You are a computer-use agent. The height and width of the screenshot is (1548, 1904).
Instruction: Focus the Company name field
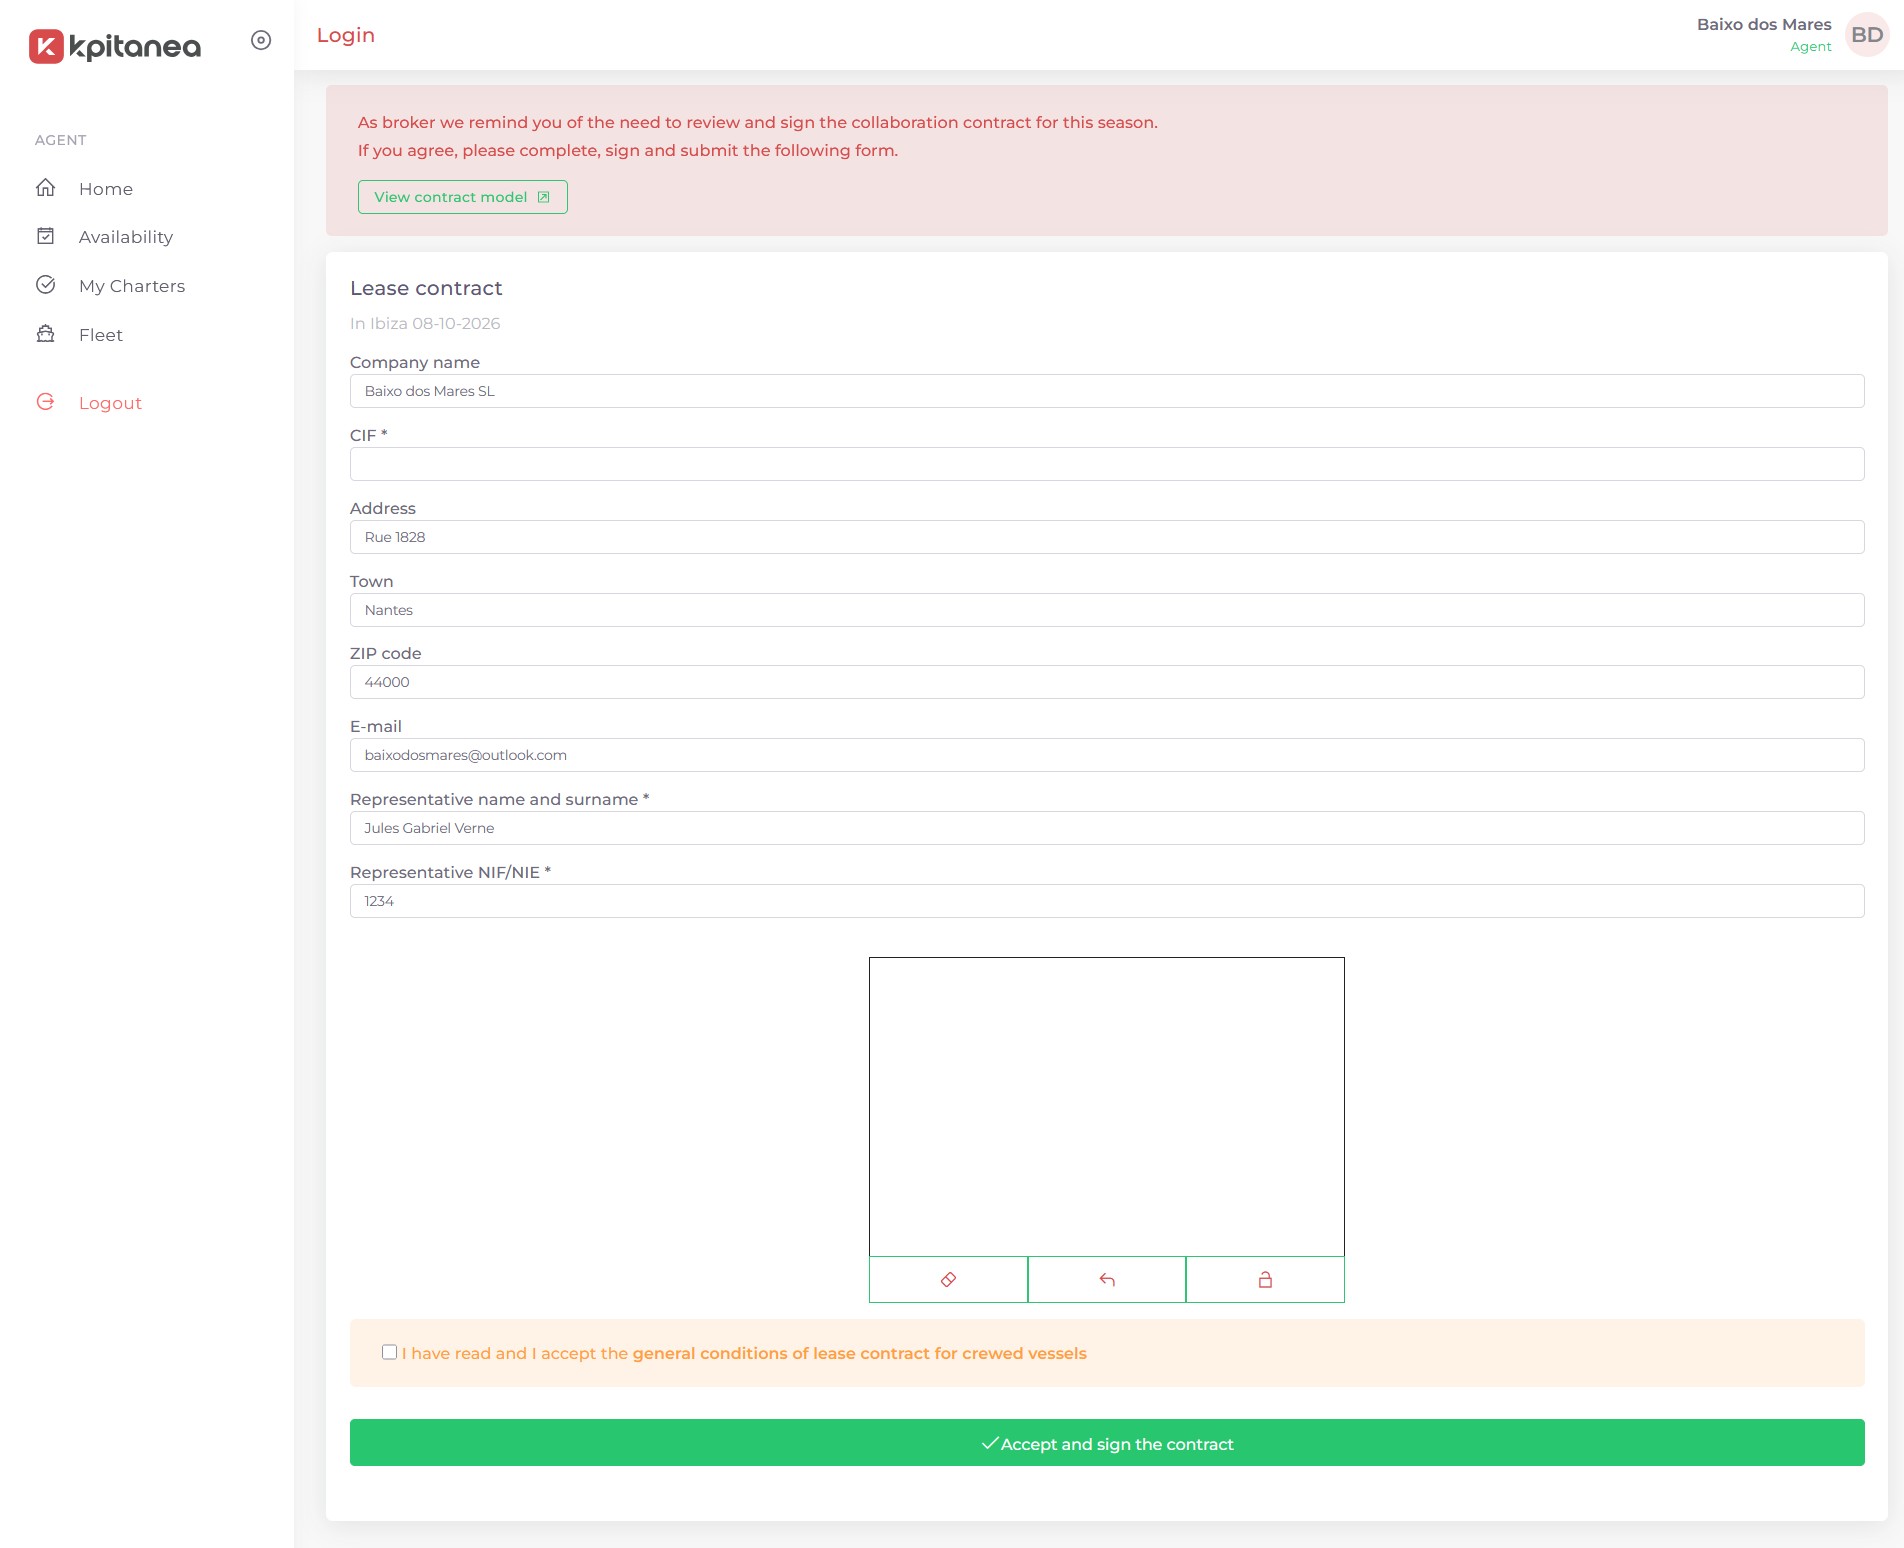[x=1107, y=391]
